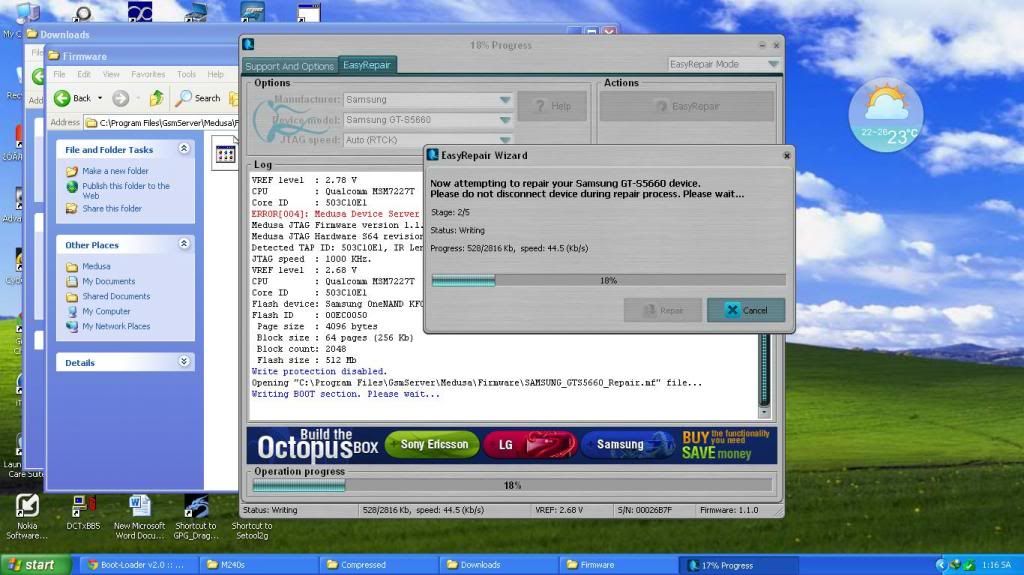Click the log line 'Writing BOOT section. Please wait...'
This screenshot has width=1024, height=575.
click(x=345, y=394)
